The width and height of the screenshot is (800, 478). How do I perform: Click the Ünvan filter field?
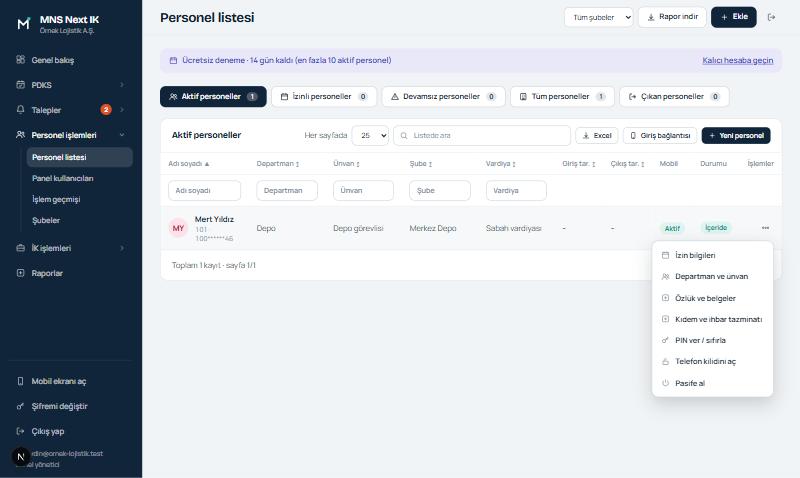tap(363, 190)
